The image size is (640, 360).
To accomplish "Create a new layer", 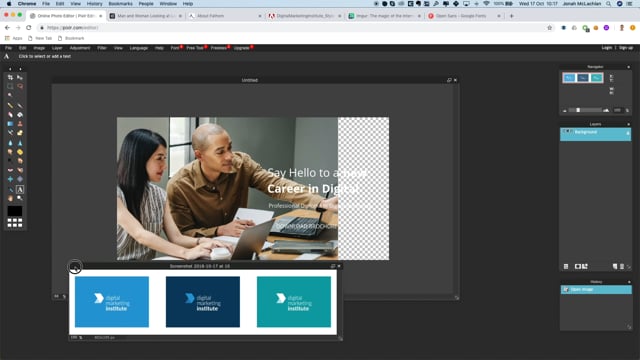I will point(615,267).
